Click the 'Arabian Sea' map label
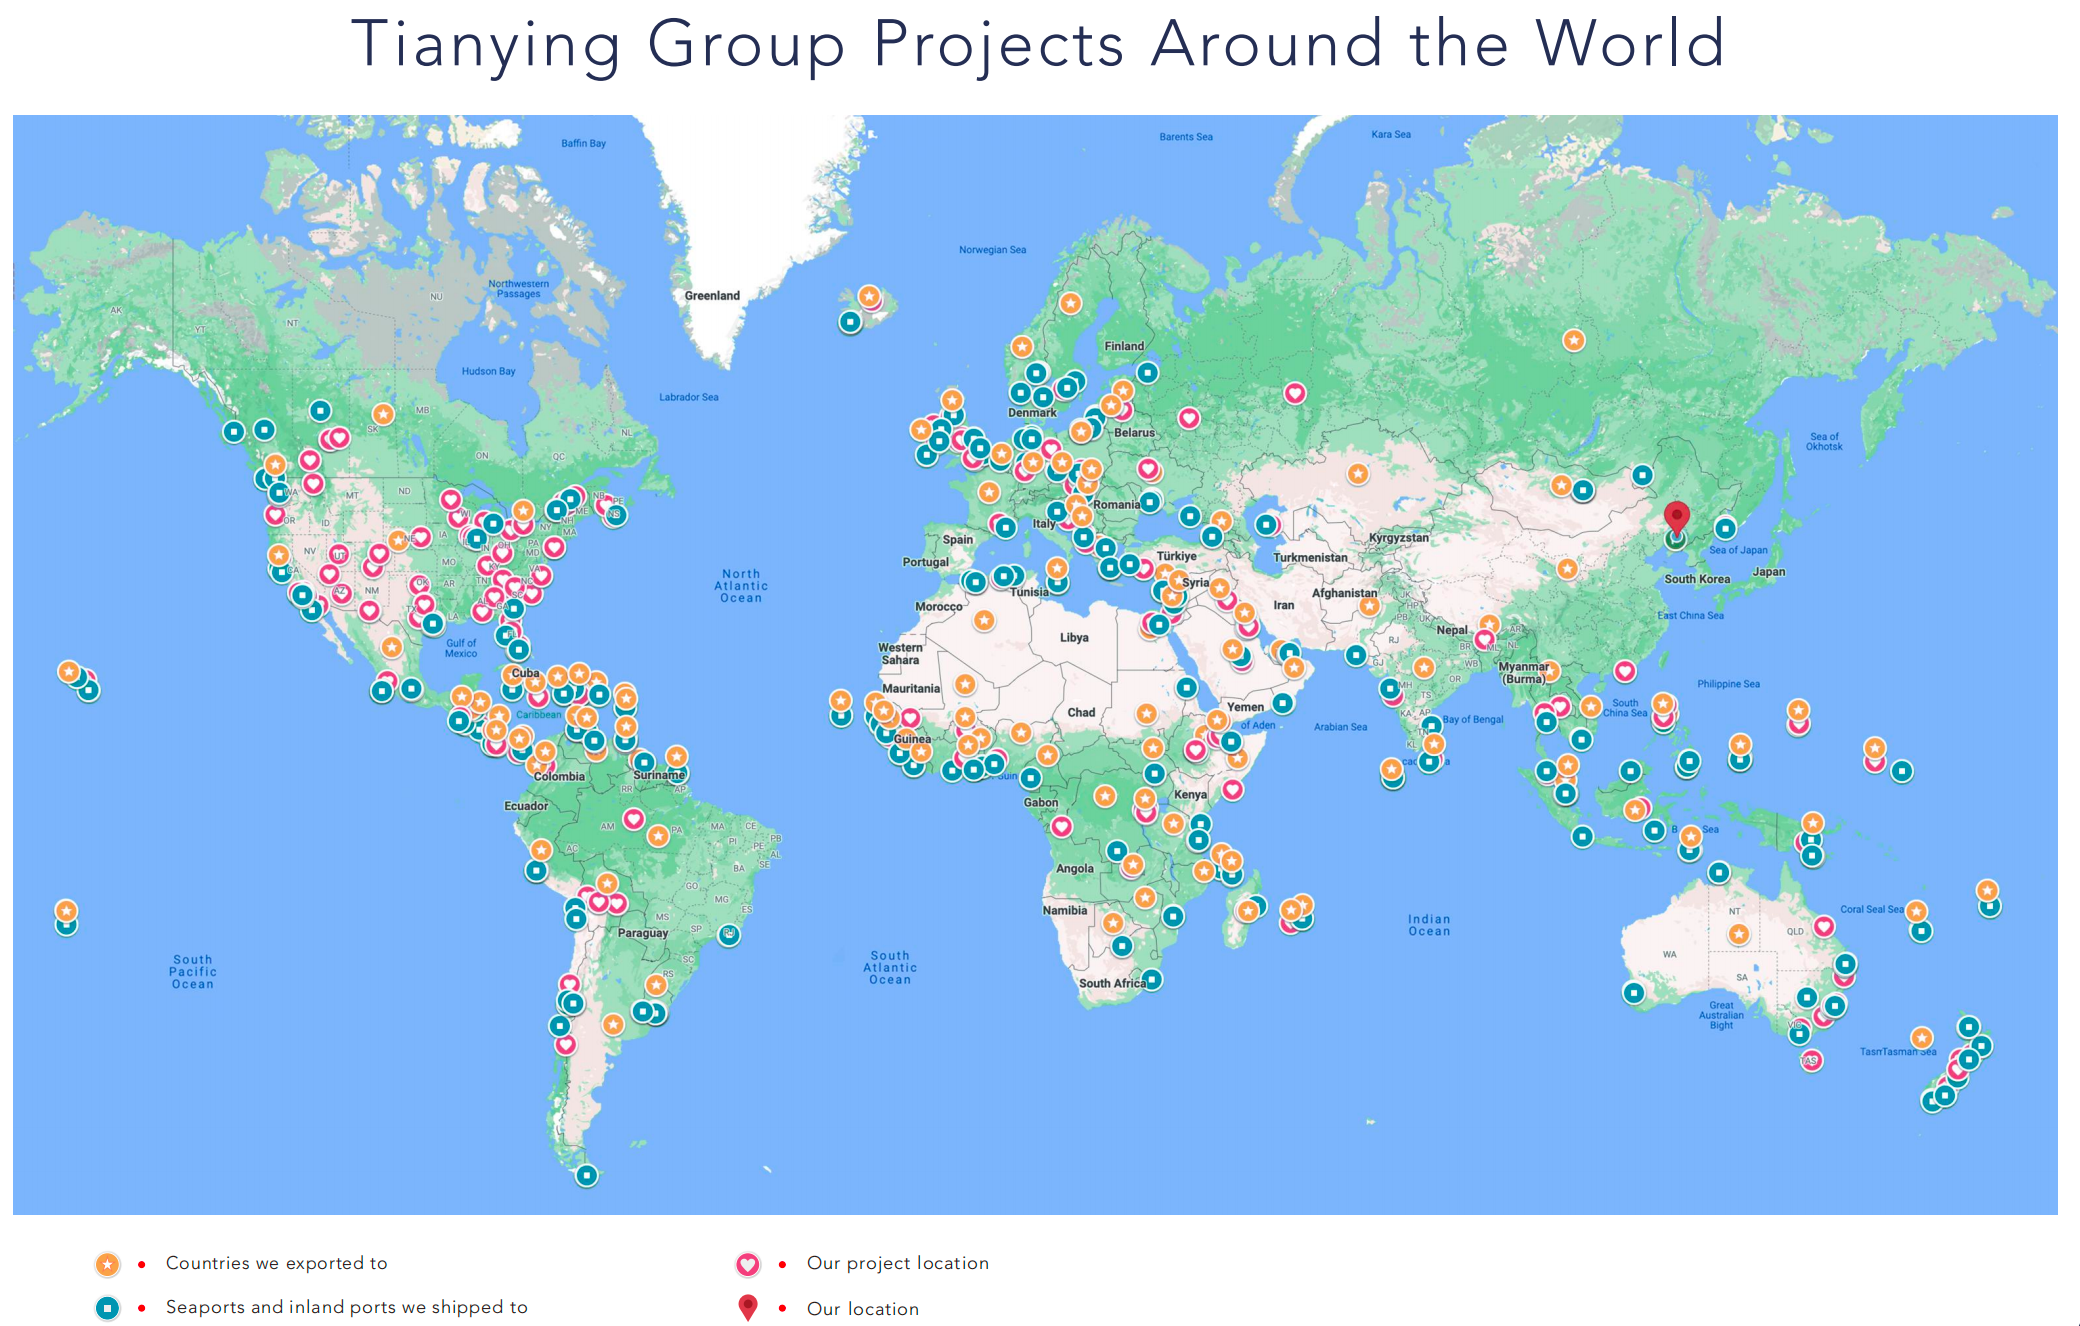The height and width of the screenshot is (1326, 2080). [x=1340, y=727]
